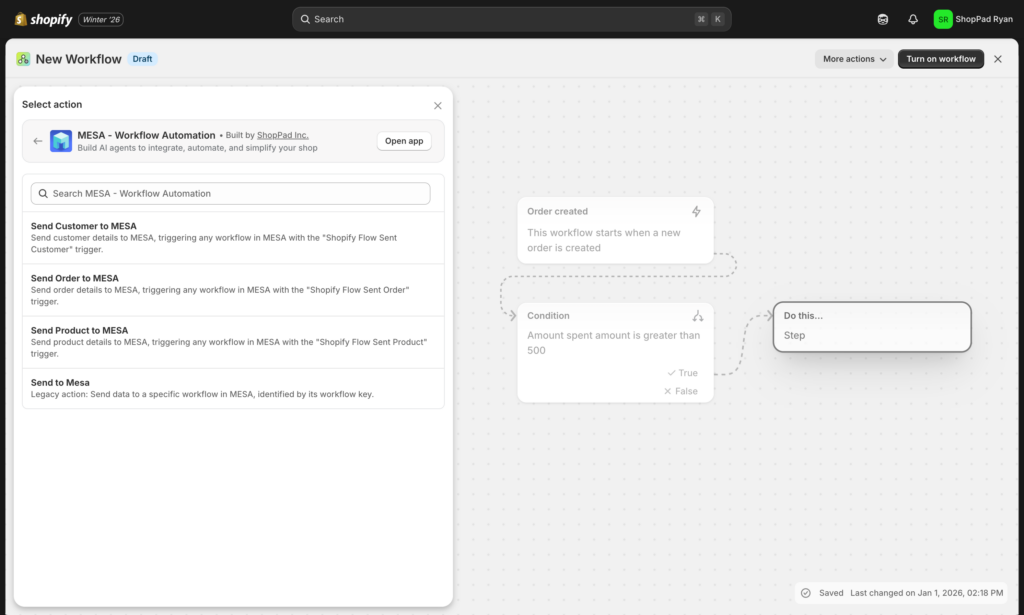Click the Draft status badge

142,59
